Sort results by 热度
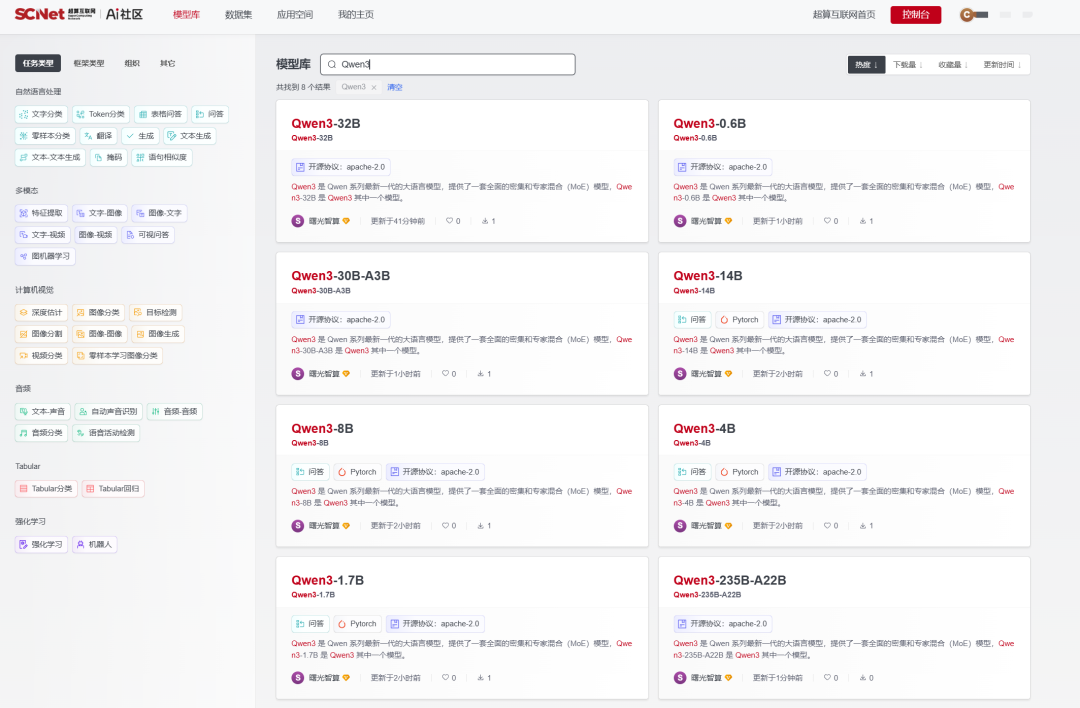The image size is (1080, 708). click(866, 65)
